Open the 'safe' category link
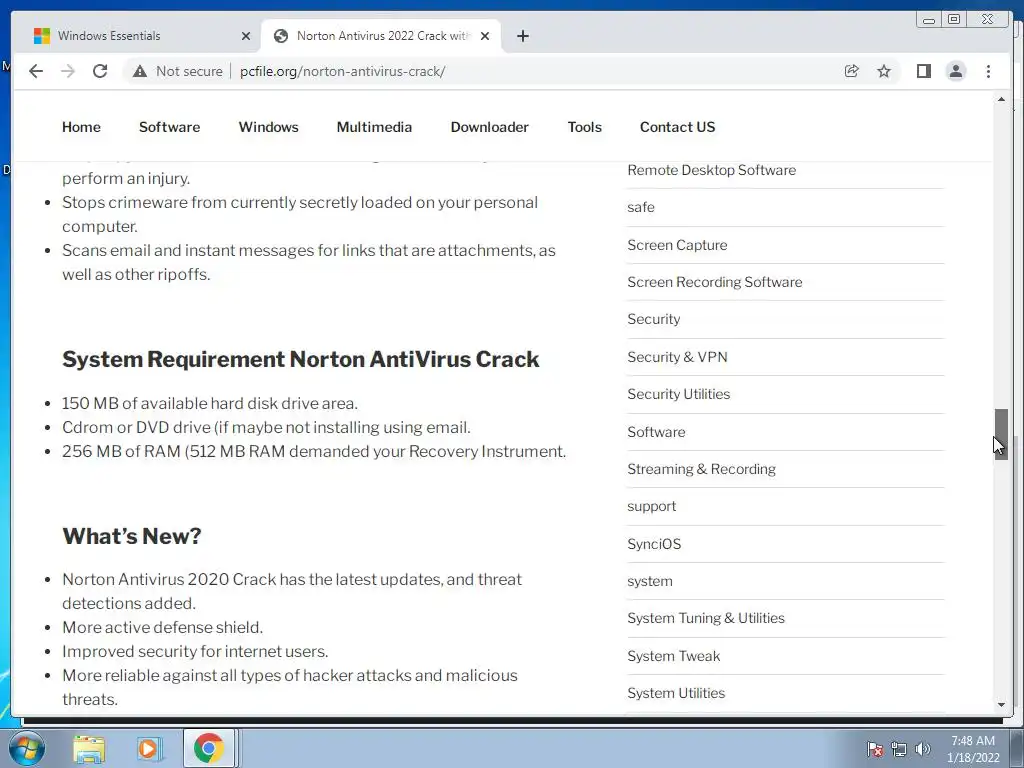Image resolution: width=1024 pixels, height=768 pixels. [641, 207]
